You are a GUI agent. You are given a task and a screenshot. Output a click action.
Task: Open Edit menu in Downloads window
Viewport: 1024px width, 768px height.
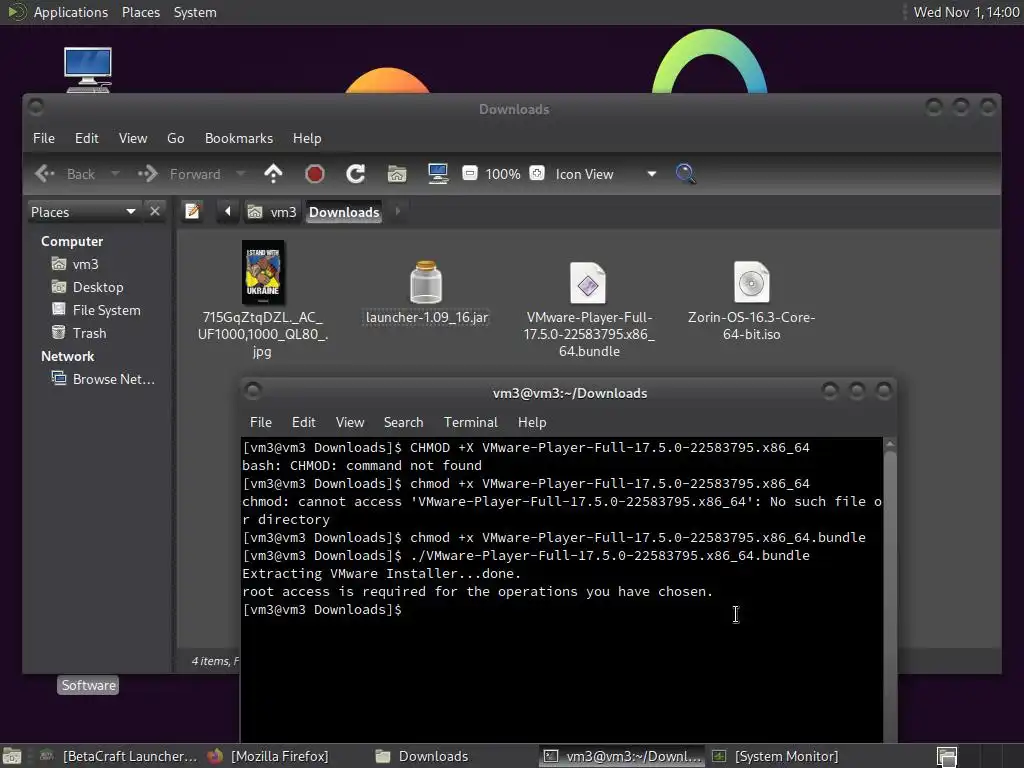tap(86, 138)
